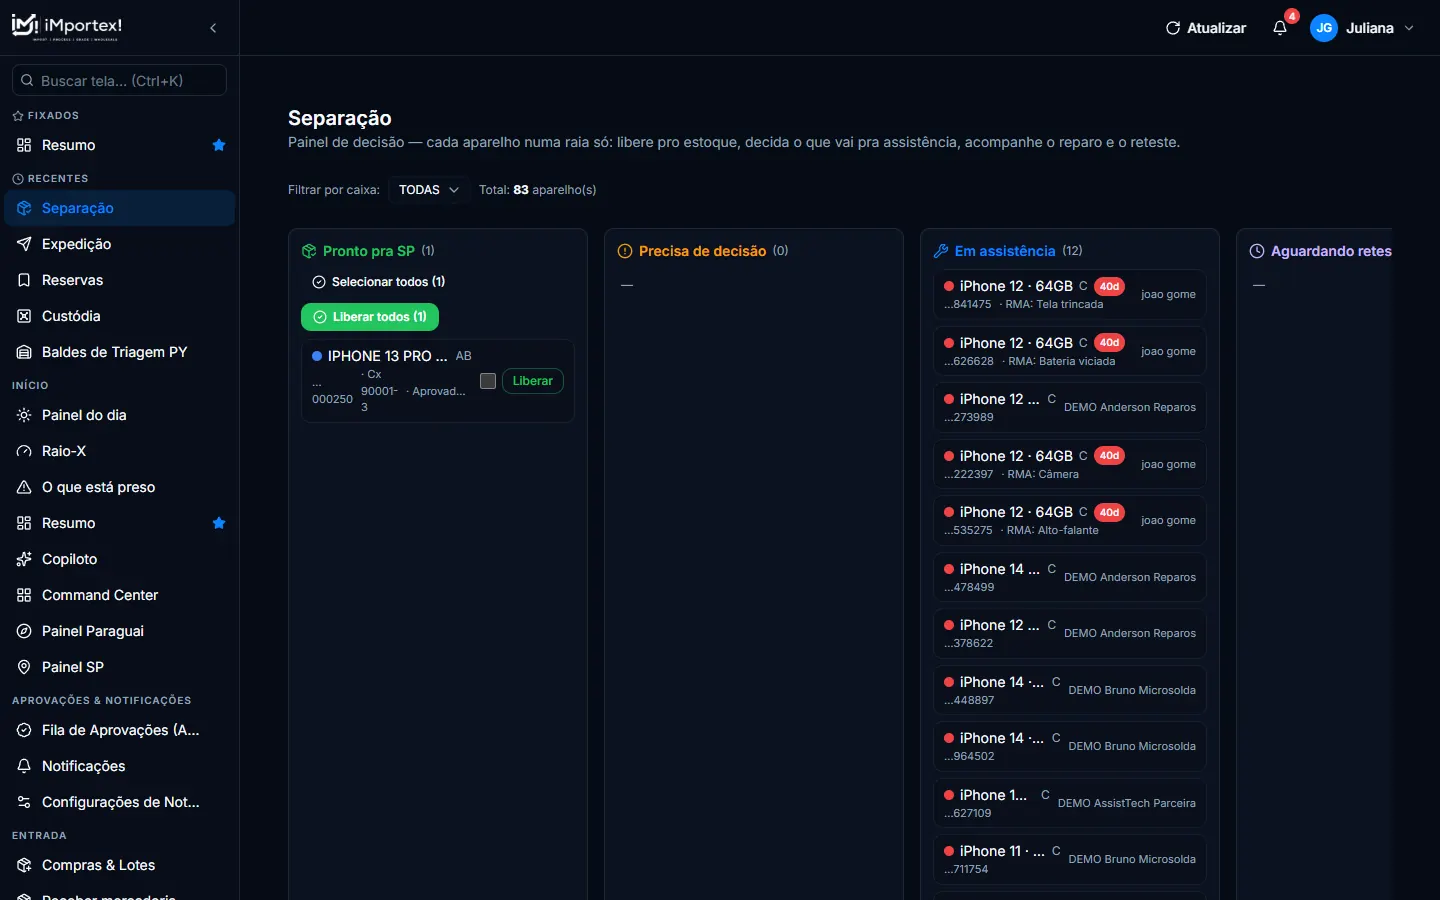Click the Expedição paper-plane icon
The image size is (1440, 900).
coord(24,244)
